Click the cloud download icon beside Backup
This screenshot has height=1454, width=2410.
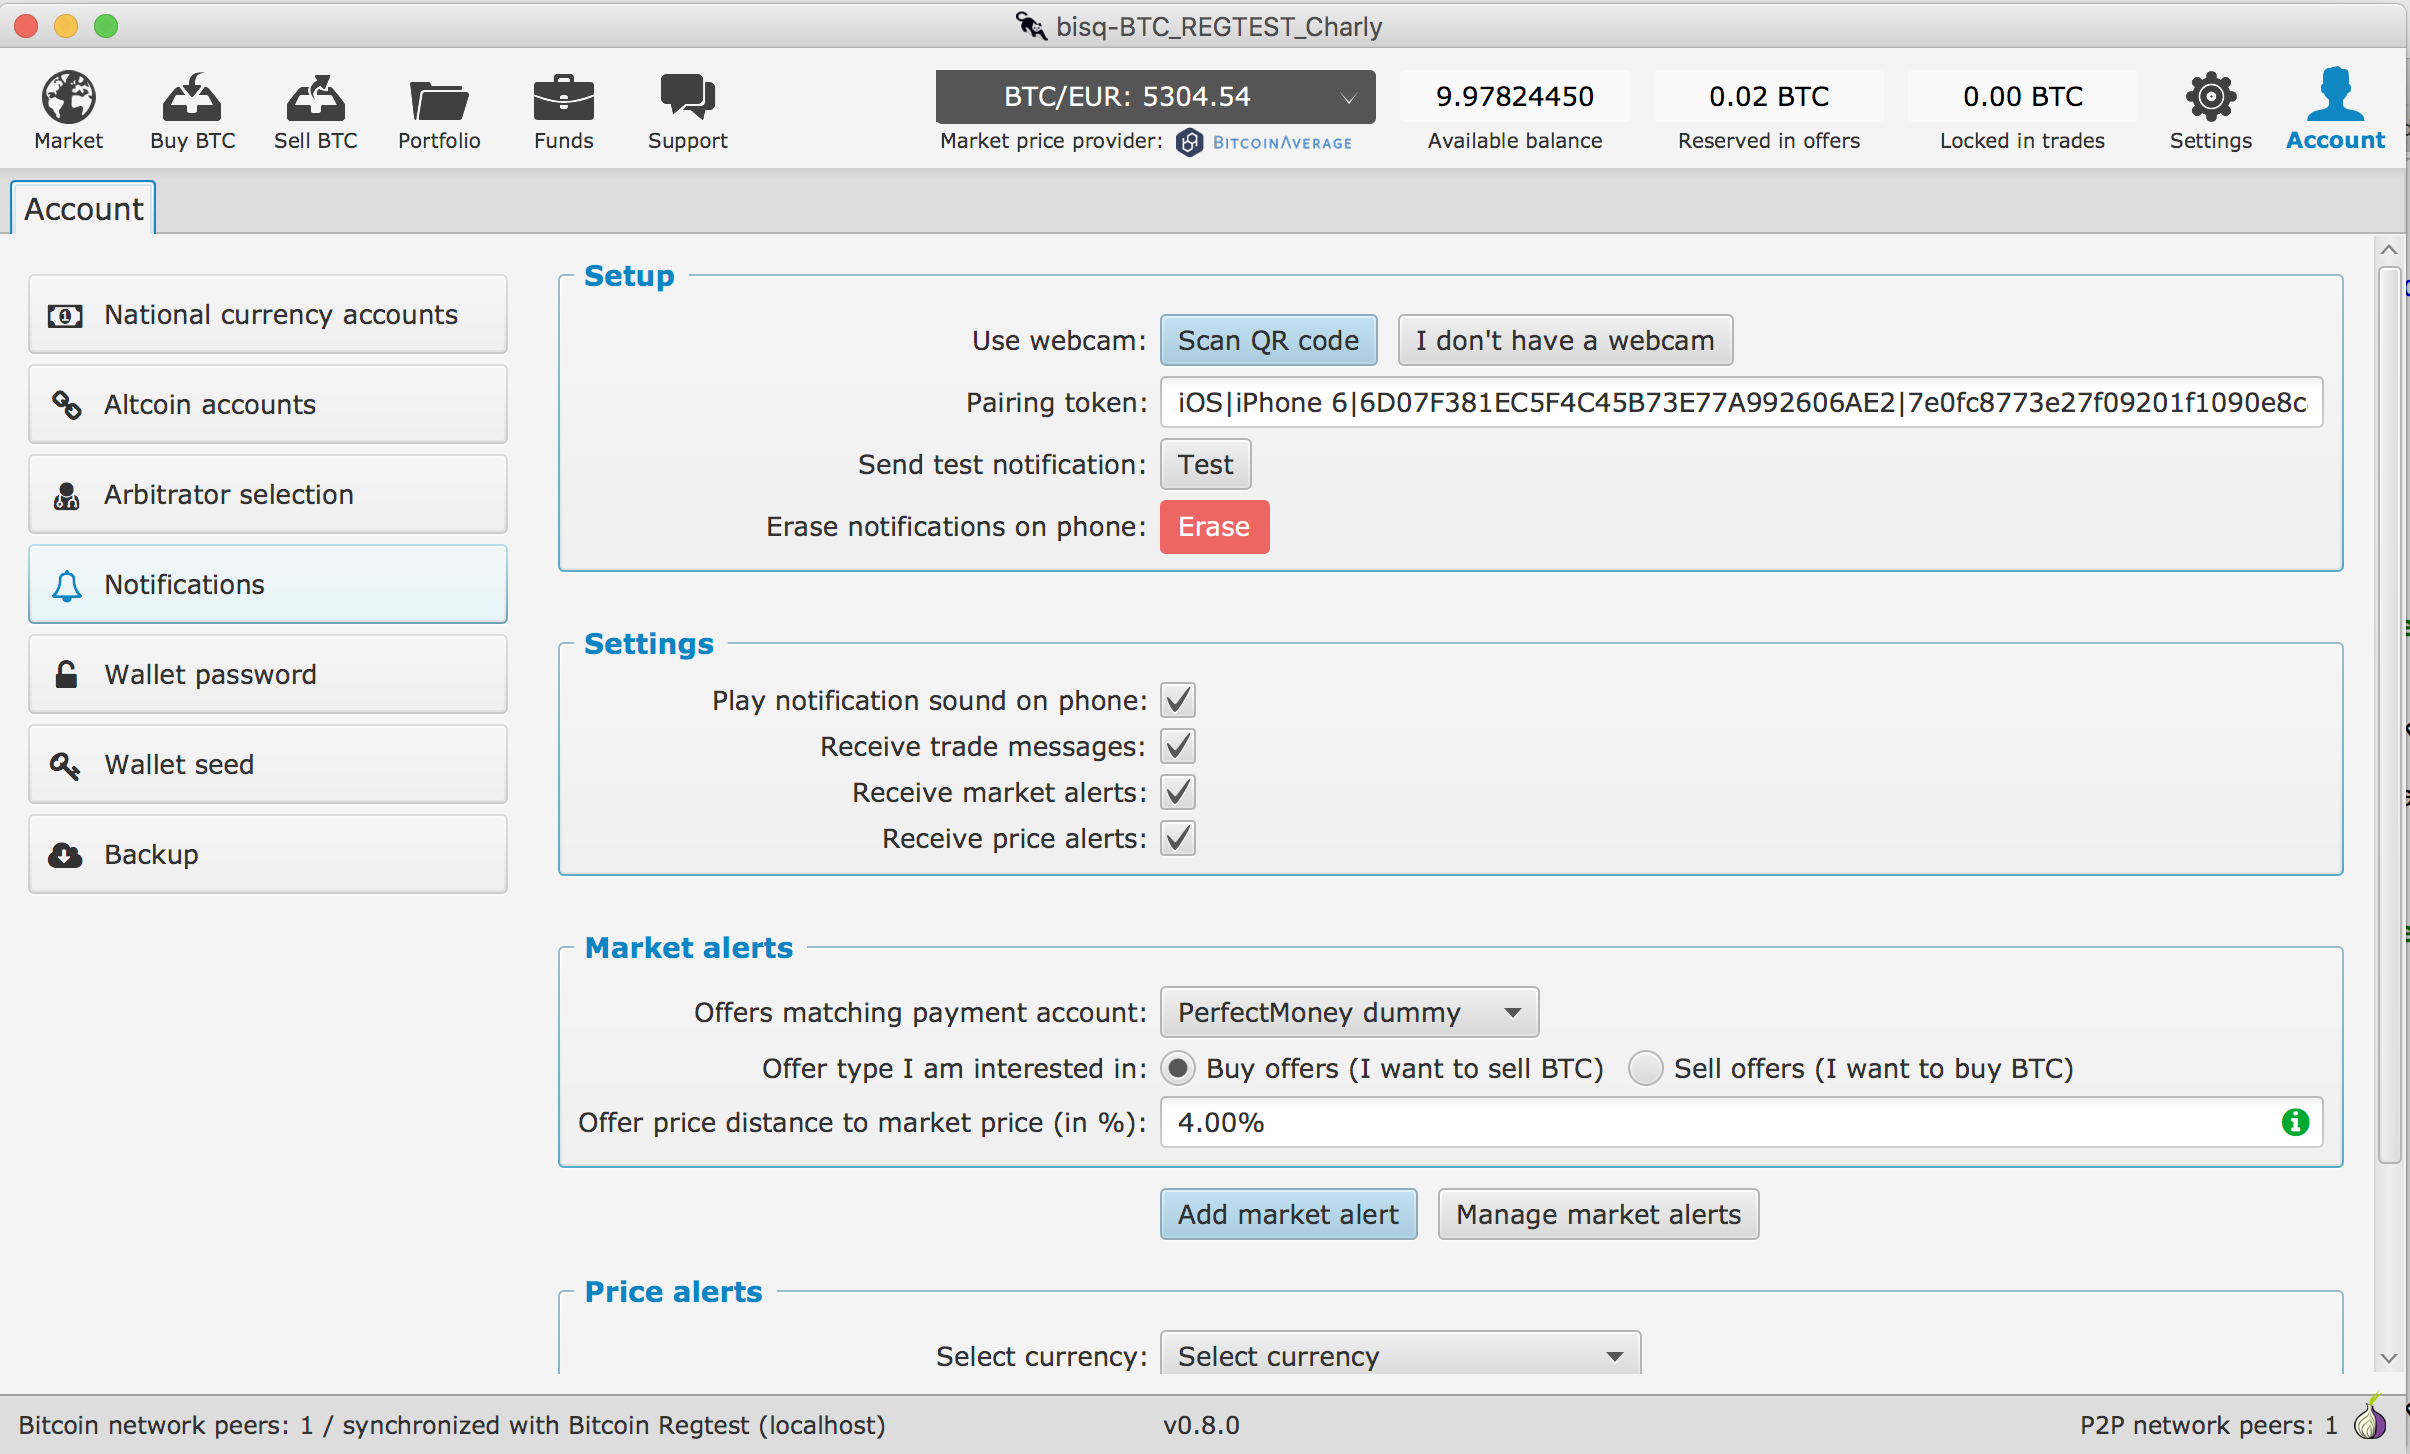pyautogui.click(x=65, y=855)
